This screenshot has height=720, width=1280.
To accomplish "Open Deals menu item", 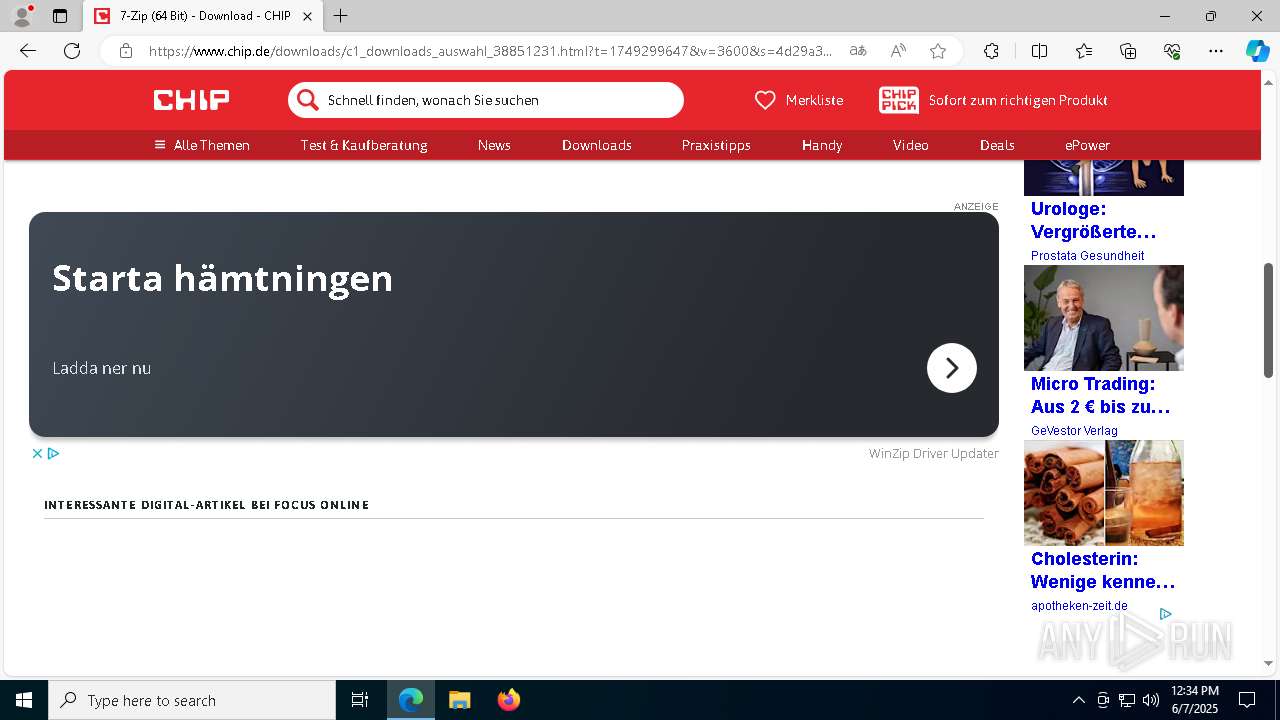I will 997,145.
